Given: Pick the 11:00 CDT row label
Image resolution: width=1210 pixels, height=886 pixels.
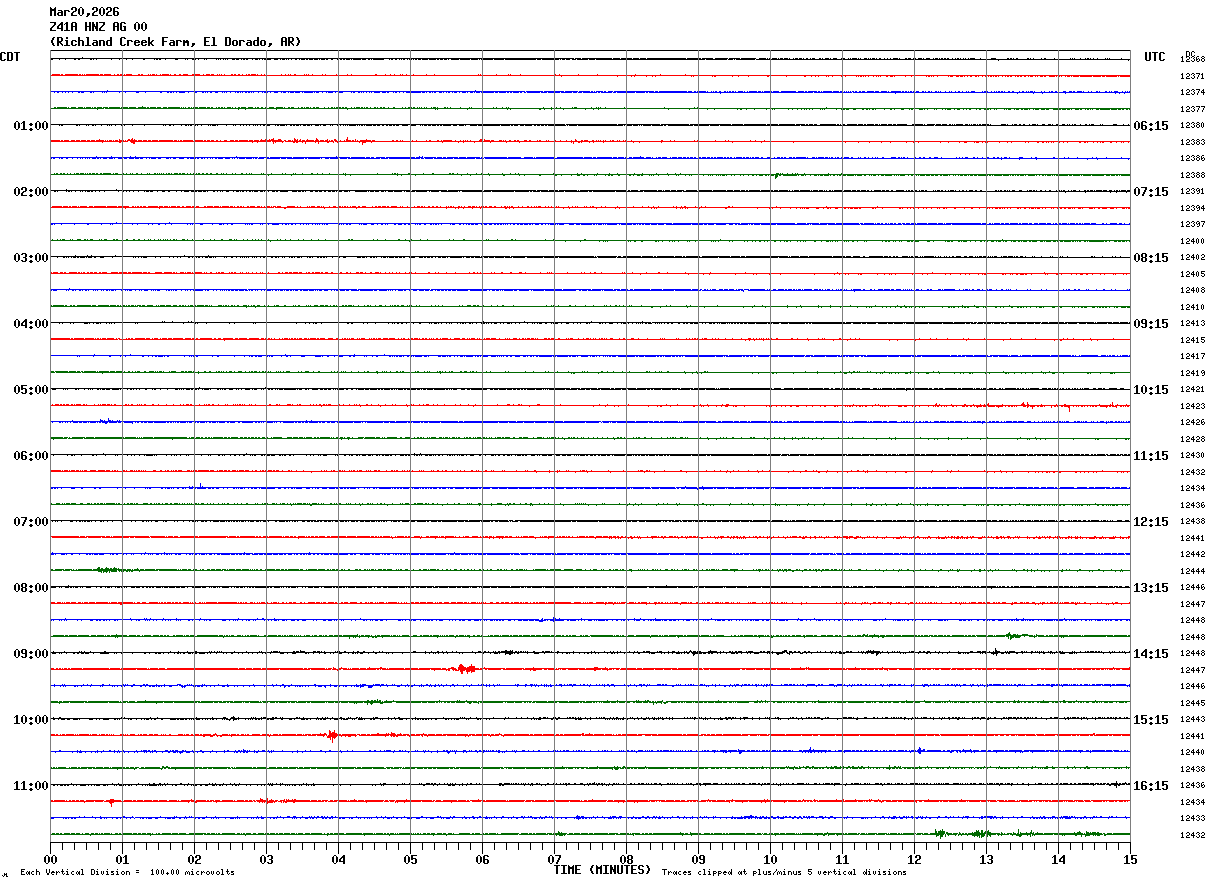Looking at the screenshot, I should coord(30,786).
